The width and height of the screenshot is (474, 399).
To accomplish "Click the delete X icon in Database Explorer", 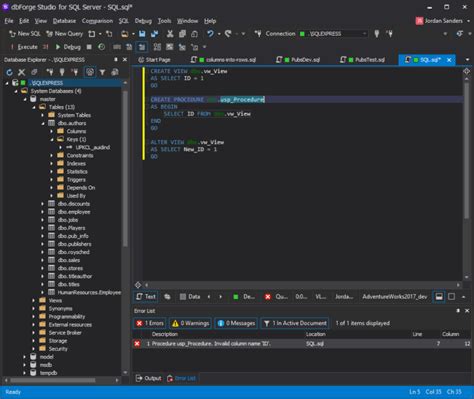I will pyautogui.click(x=22, y=72).
